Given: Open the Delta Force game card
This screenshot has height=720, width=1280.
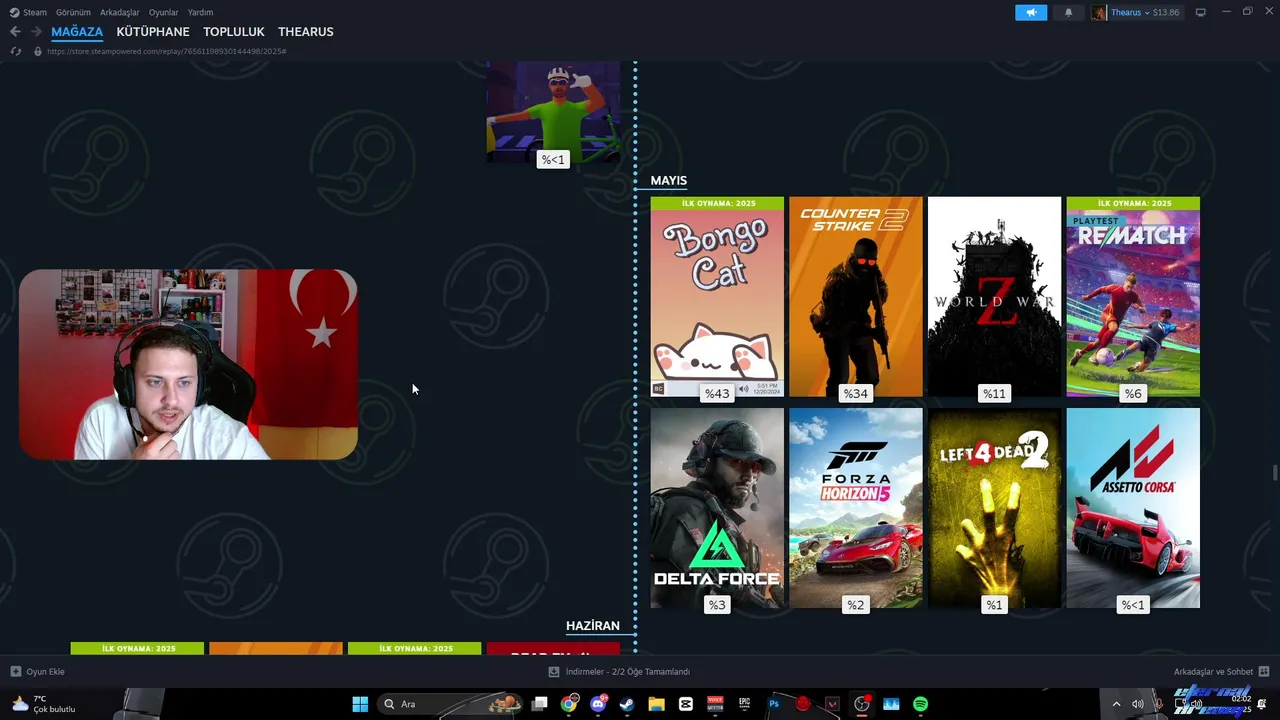Looking at the screenshot, I should pos(717,508).
